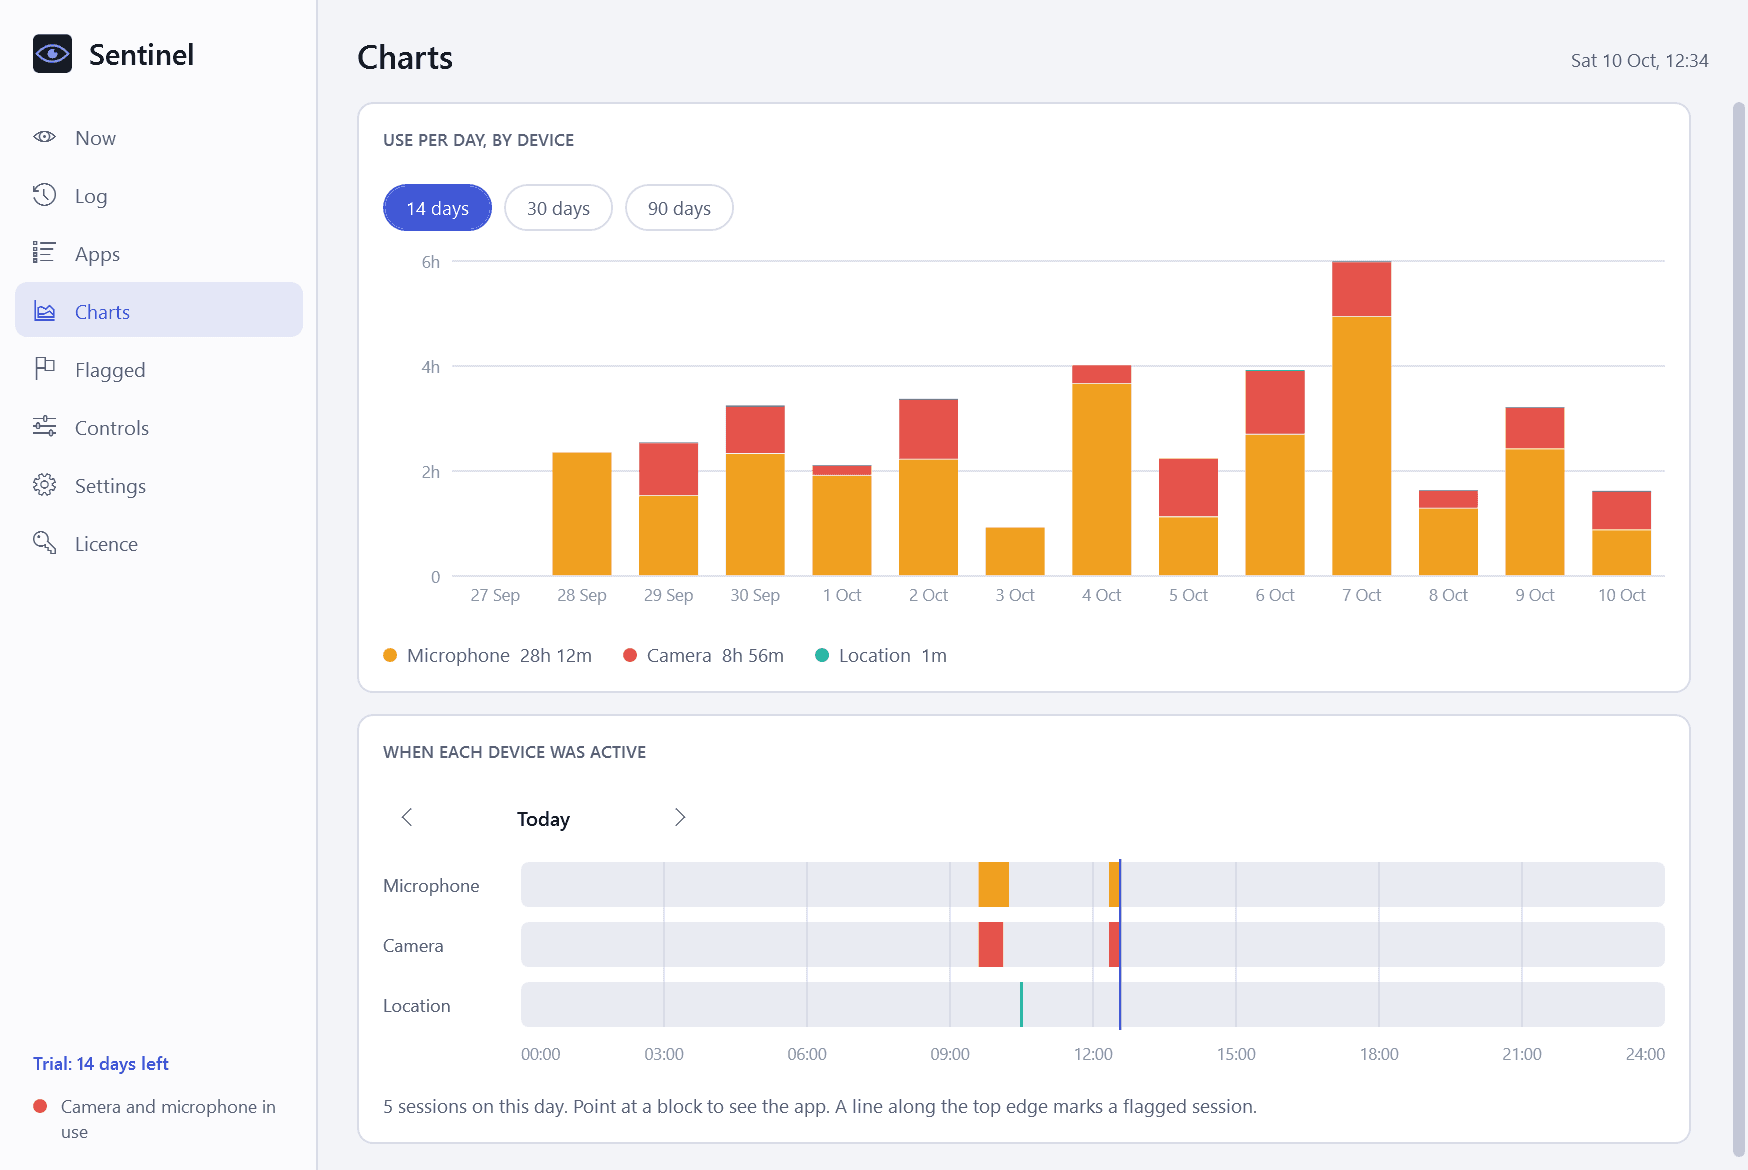Click the Apps list icon
Viewport: 1748px width, 1170px height.
pyautogui.click(x=44, y=252)
